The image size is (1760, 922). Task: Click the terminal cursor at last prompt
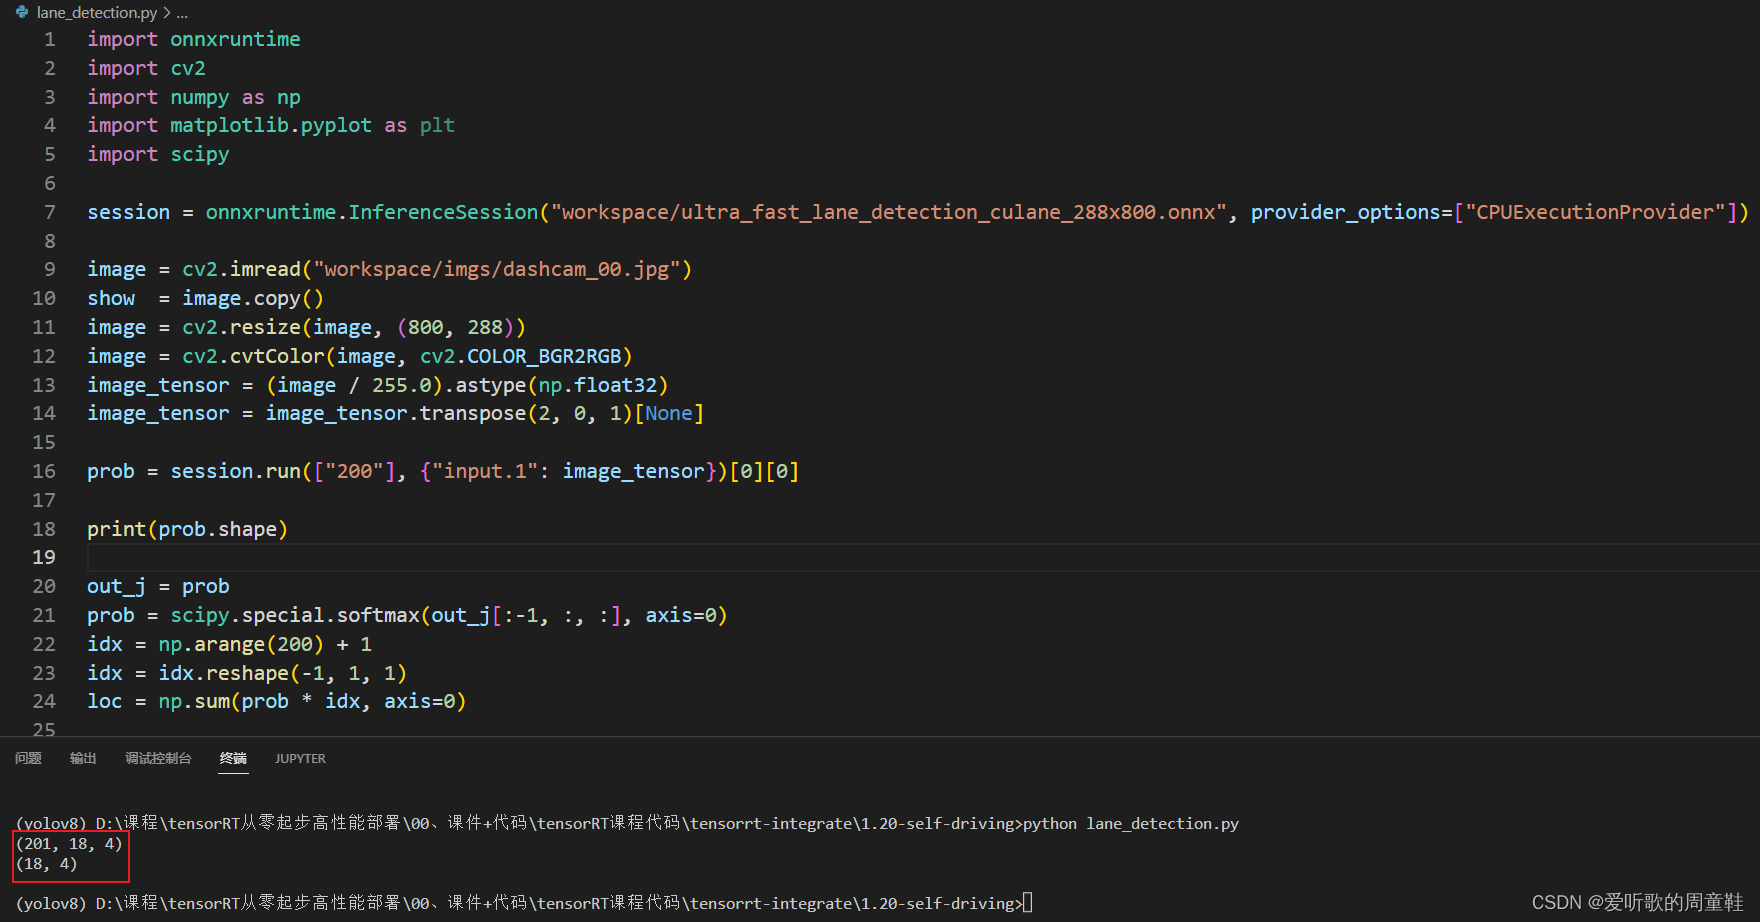[x=1028, y=903]
